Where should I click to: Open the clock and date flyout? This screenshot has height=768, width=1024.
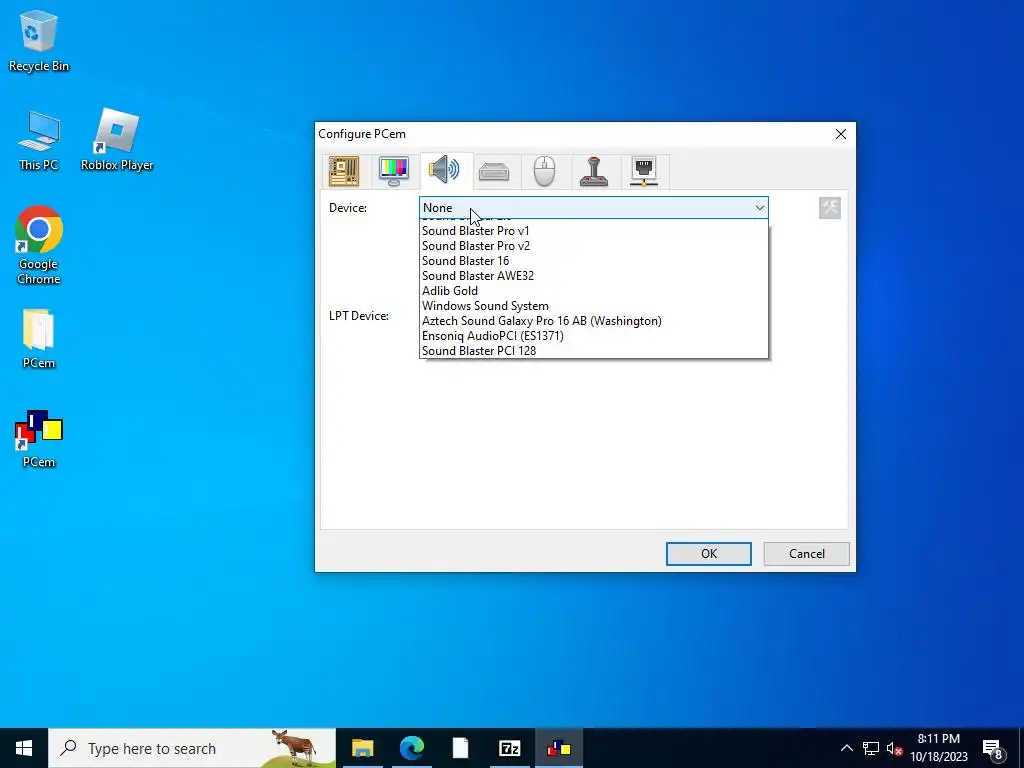938,748
